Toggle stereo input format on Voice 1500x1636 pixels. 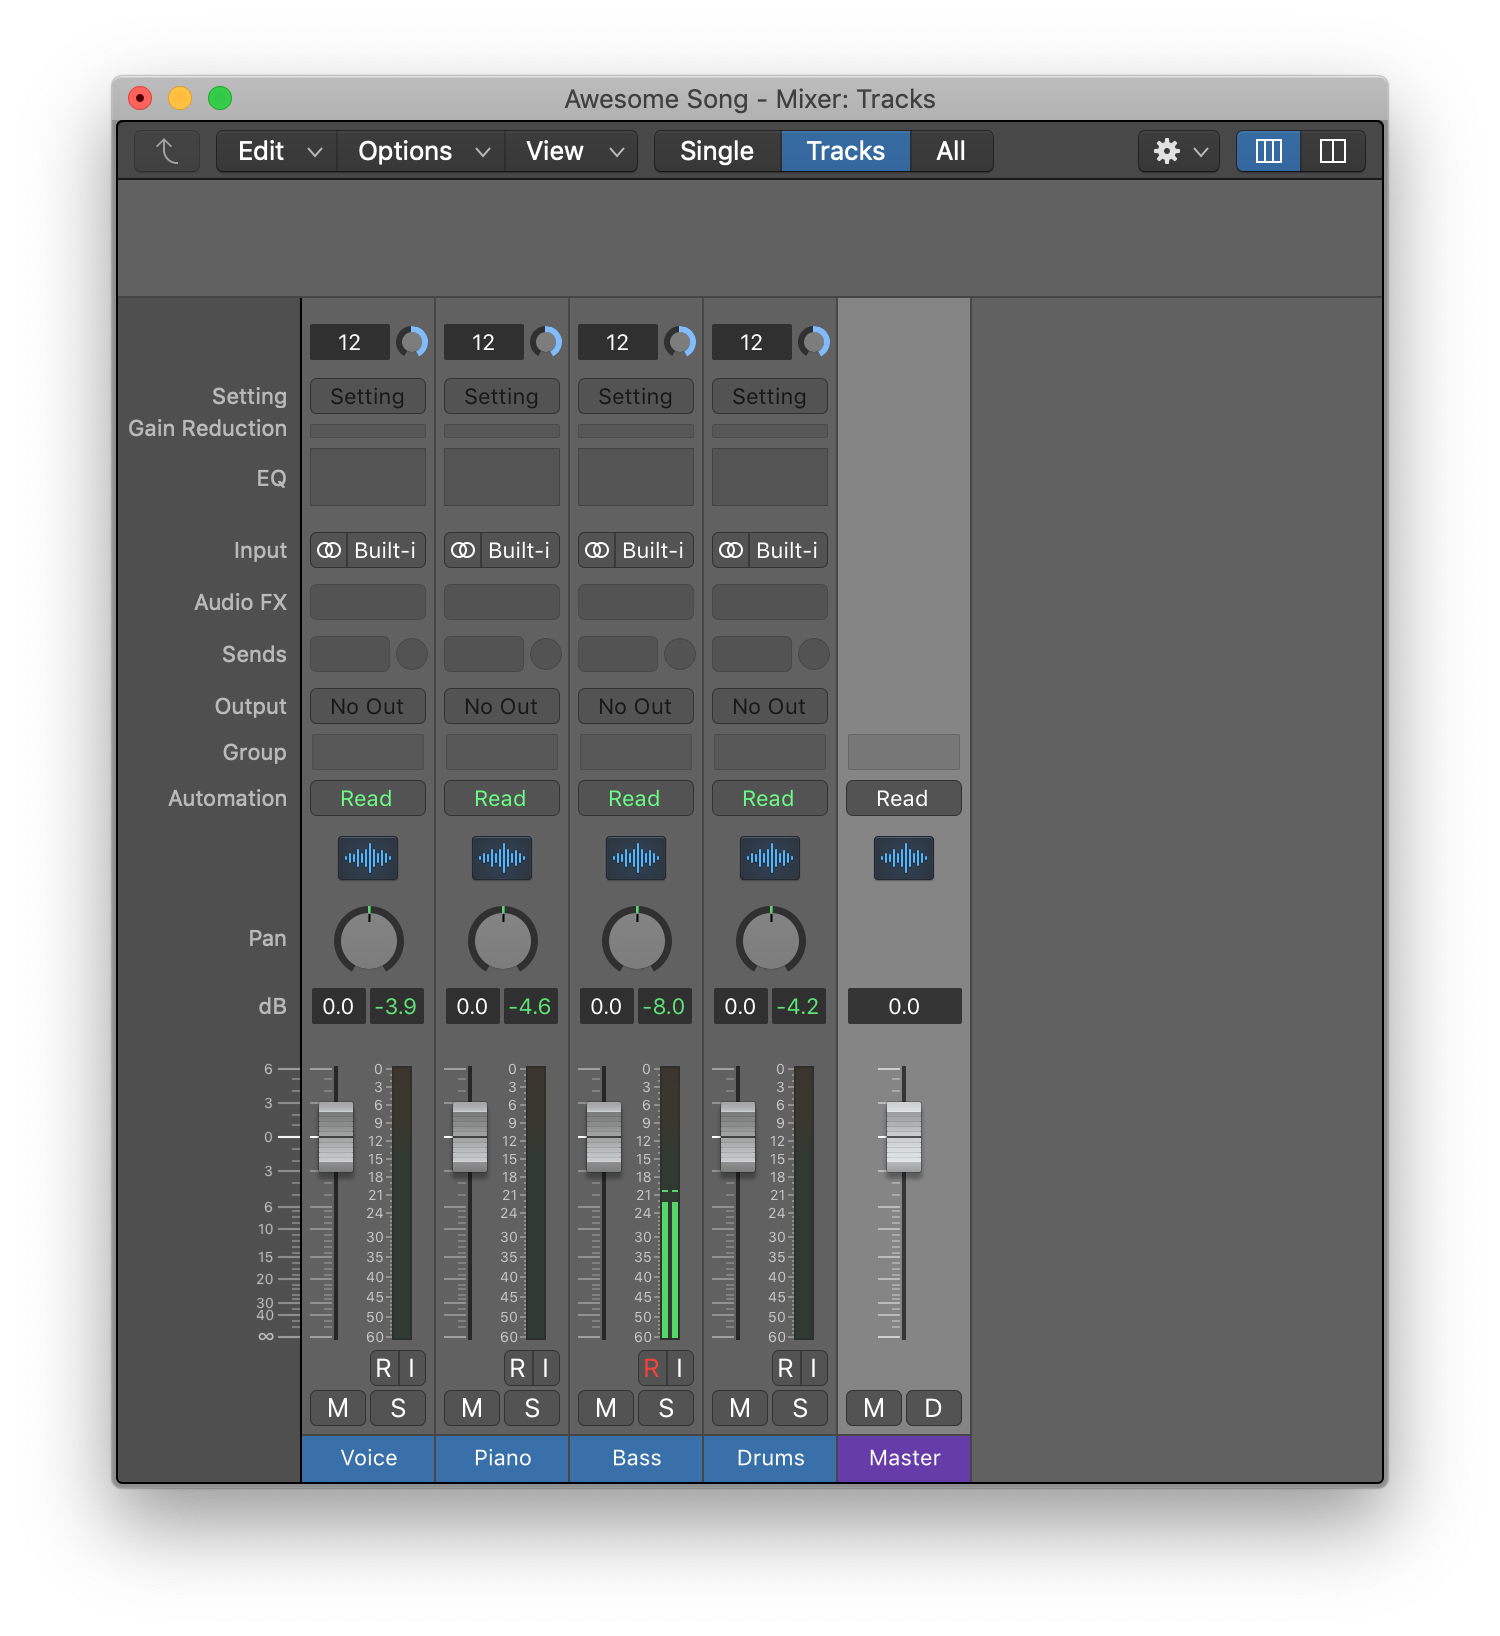tap(329, 550)
